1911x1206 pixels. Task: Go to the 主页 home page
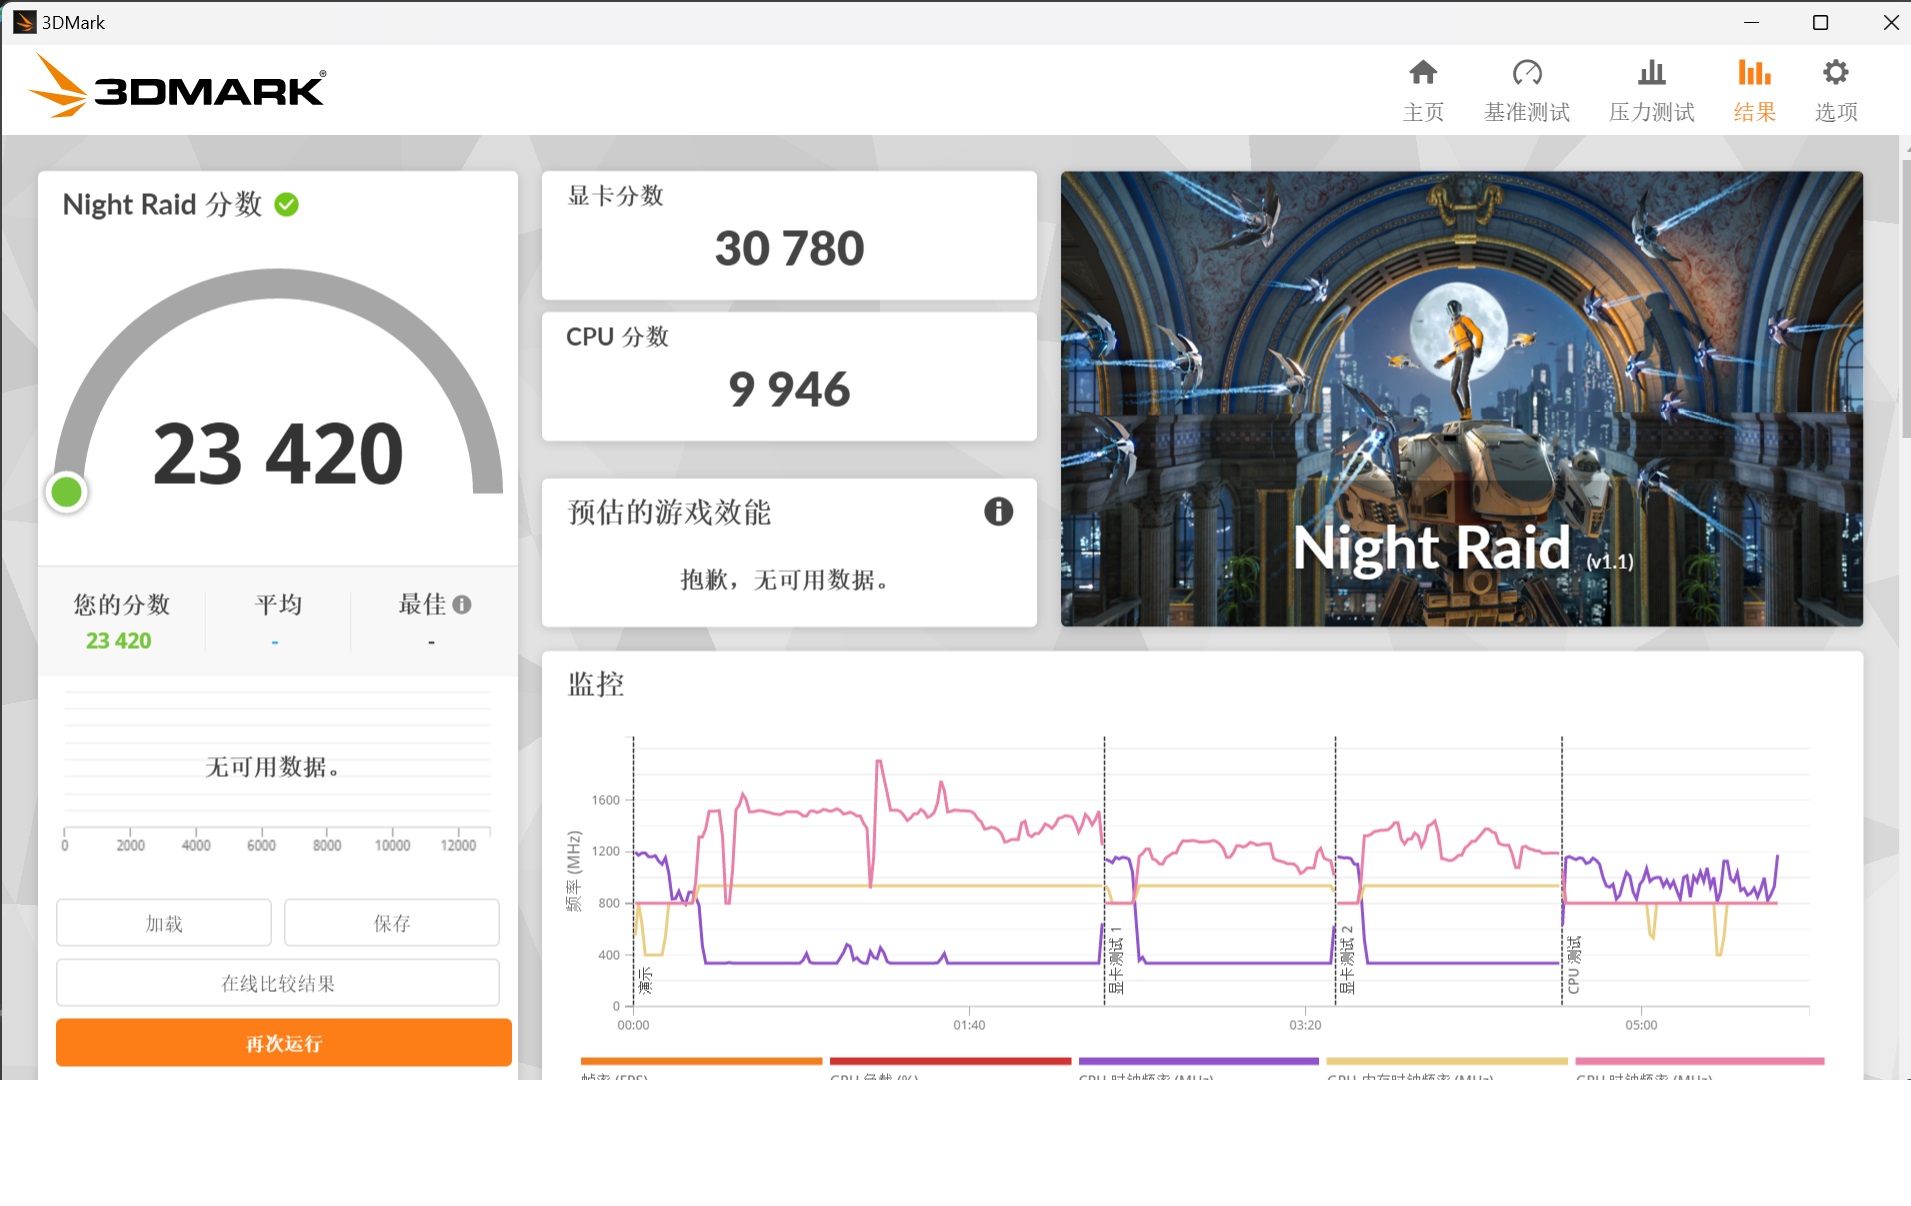(1423, 90)
